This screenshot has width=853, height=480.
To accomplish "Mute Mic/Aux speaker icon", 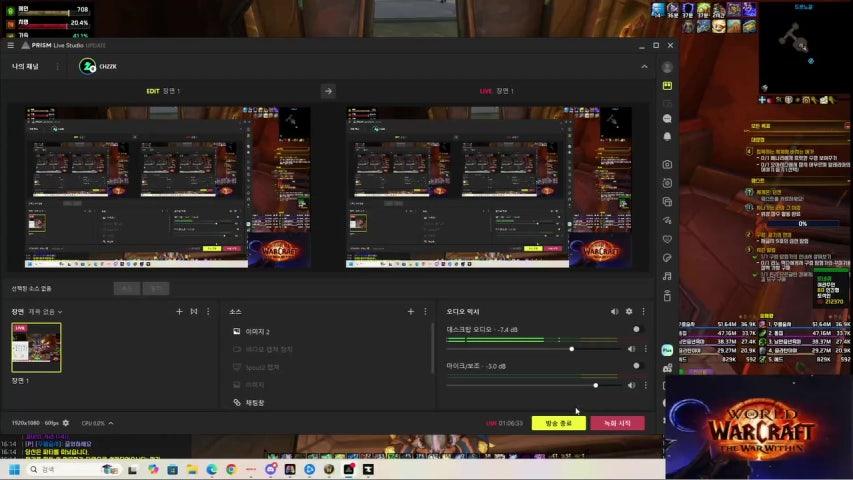I will coord(632,385).
